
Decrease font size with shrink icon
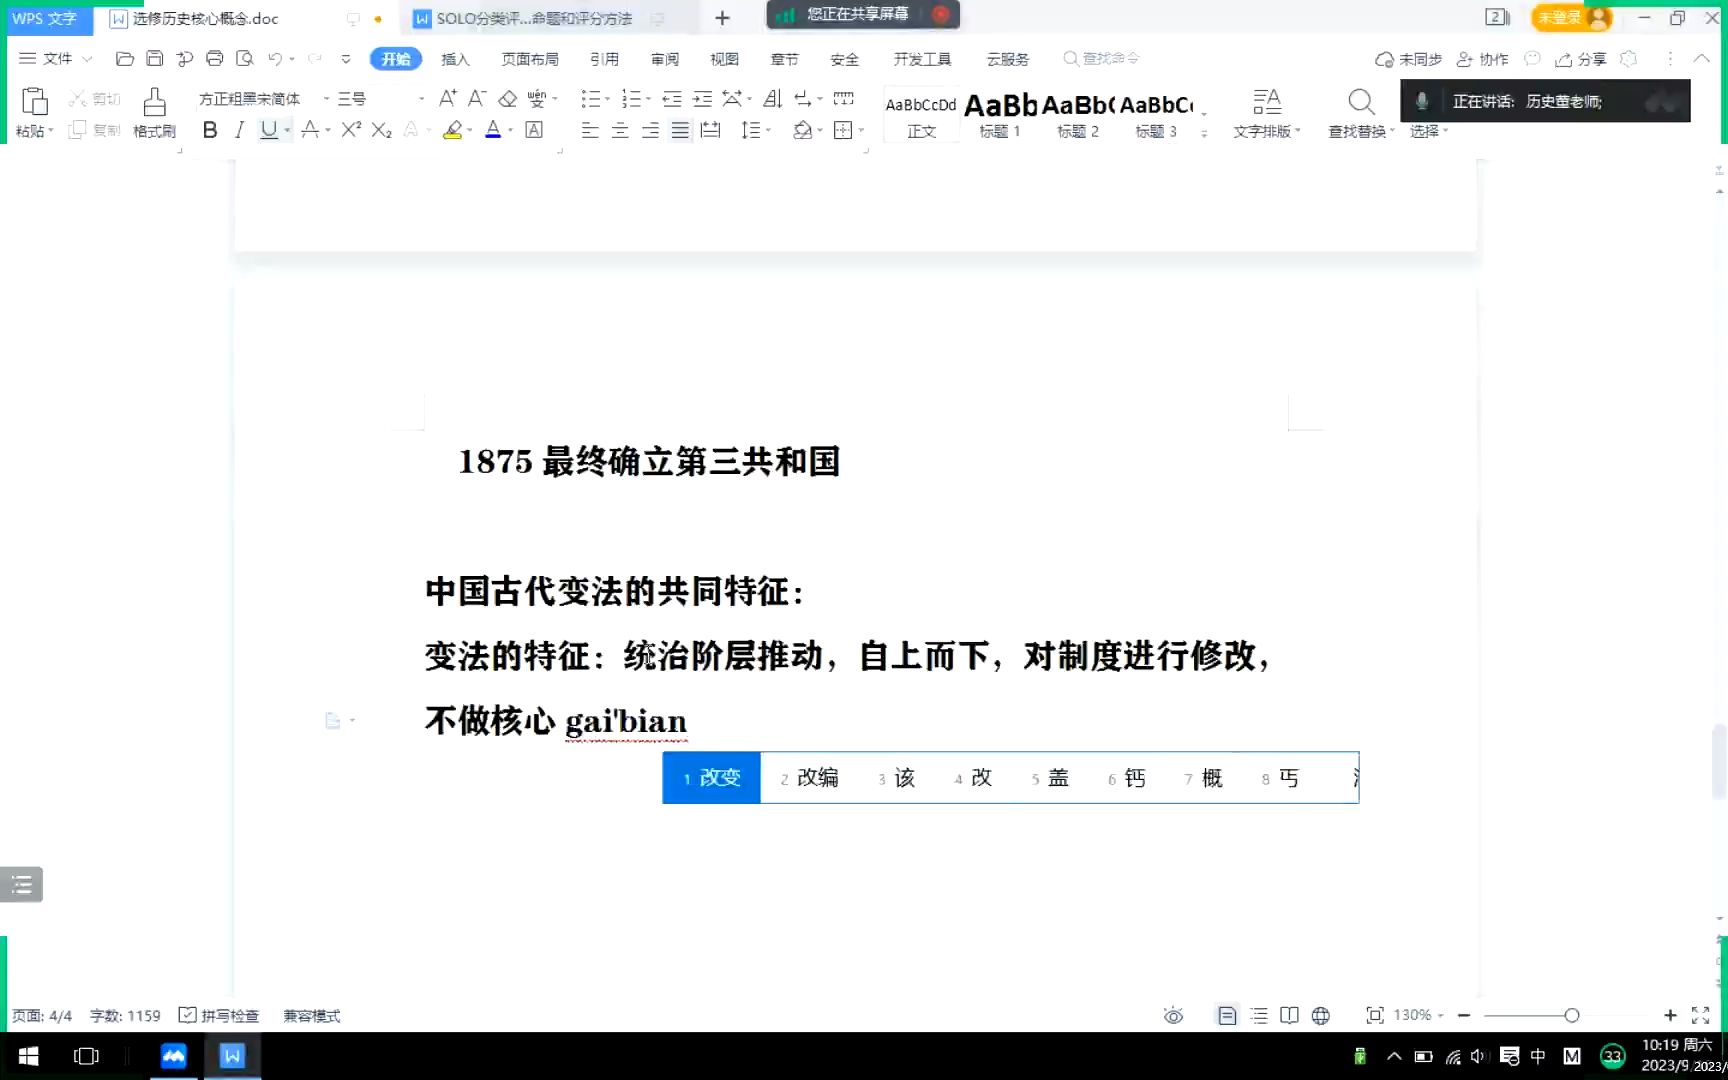pyautogui.click(x=477, y=98)
